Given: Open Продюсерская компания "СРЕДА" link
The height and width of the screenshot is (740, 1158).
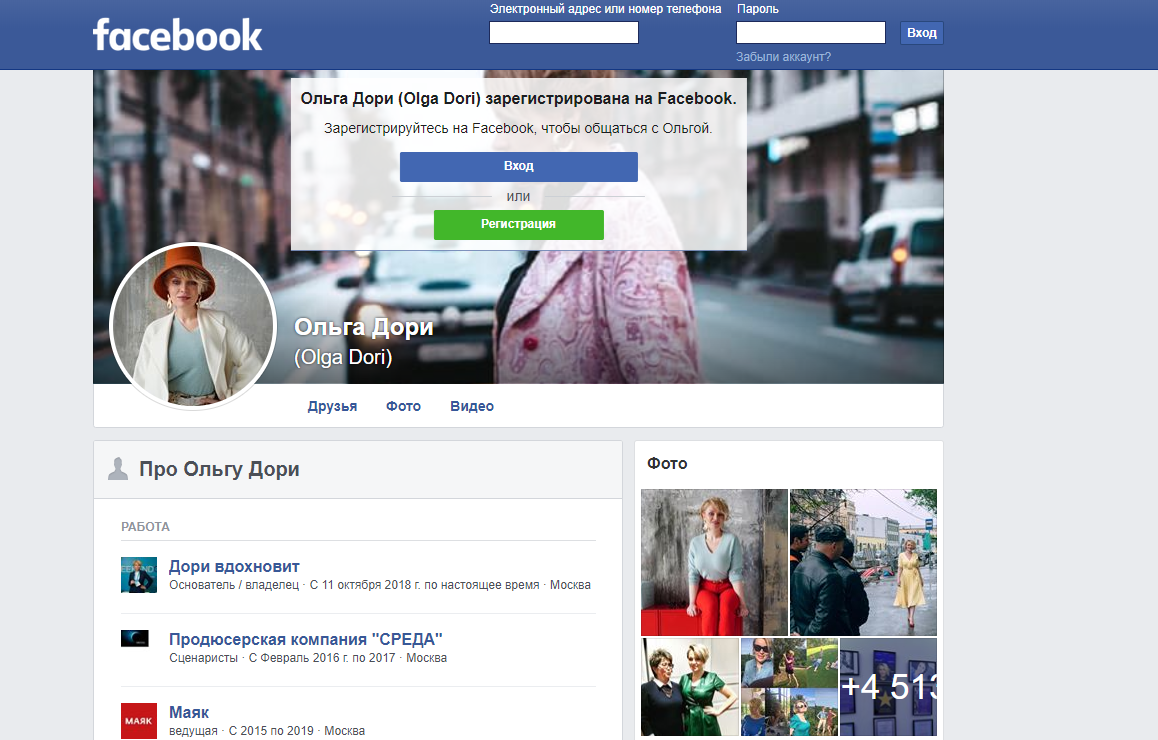Looking at the screenshot, I should click(x=306, y=640).
